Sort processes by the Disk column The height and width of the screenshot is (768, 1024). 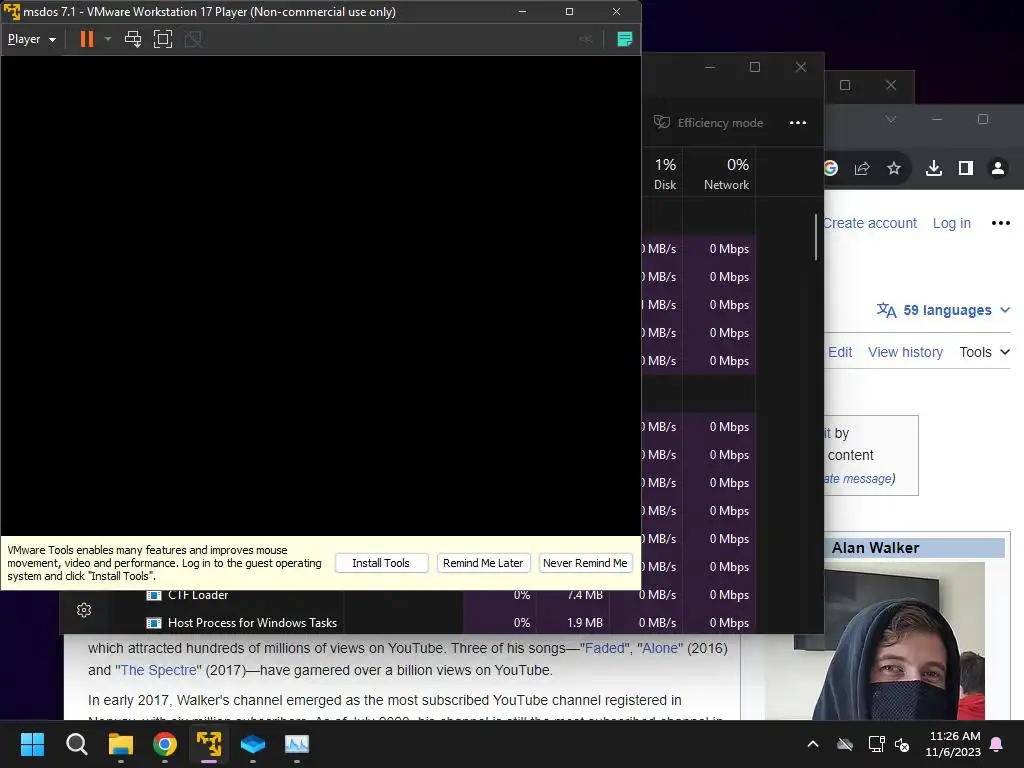(x=665, y=173)
